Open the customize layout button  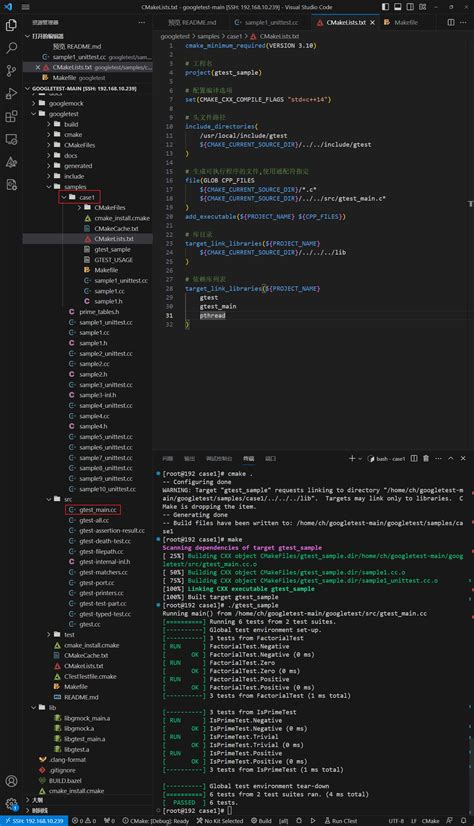coord(421,7)
